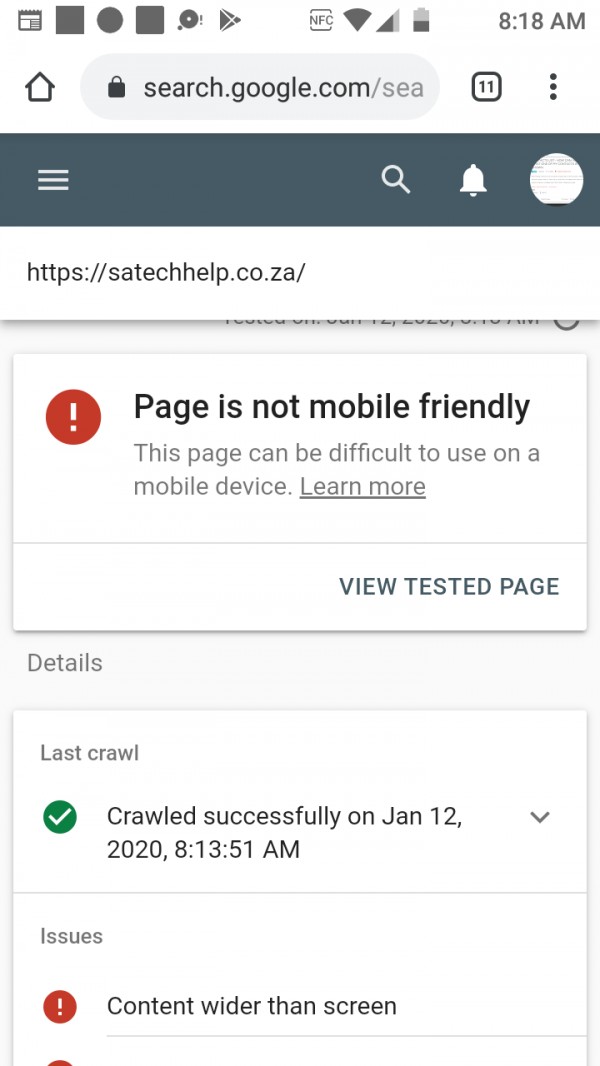Screen dimensions: 600x1066
Task: Open the hamburger navigation menu
Action: [x=53, y=180]
